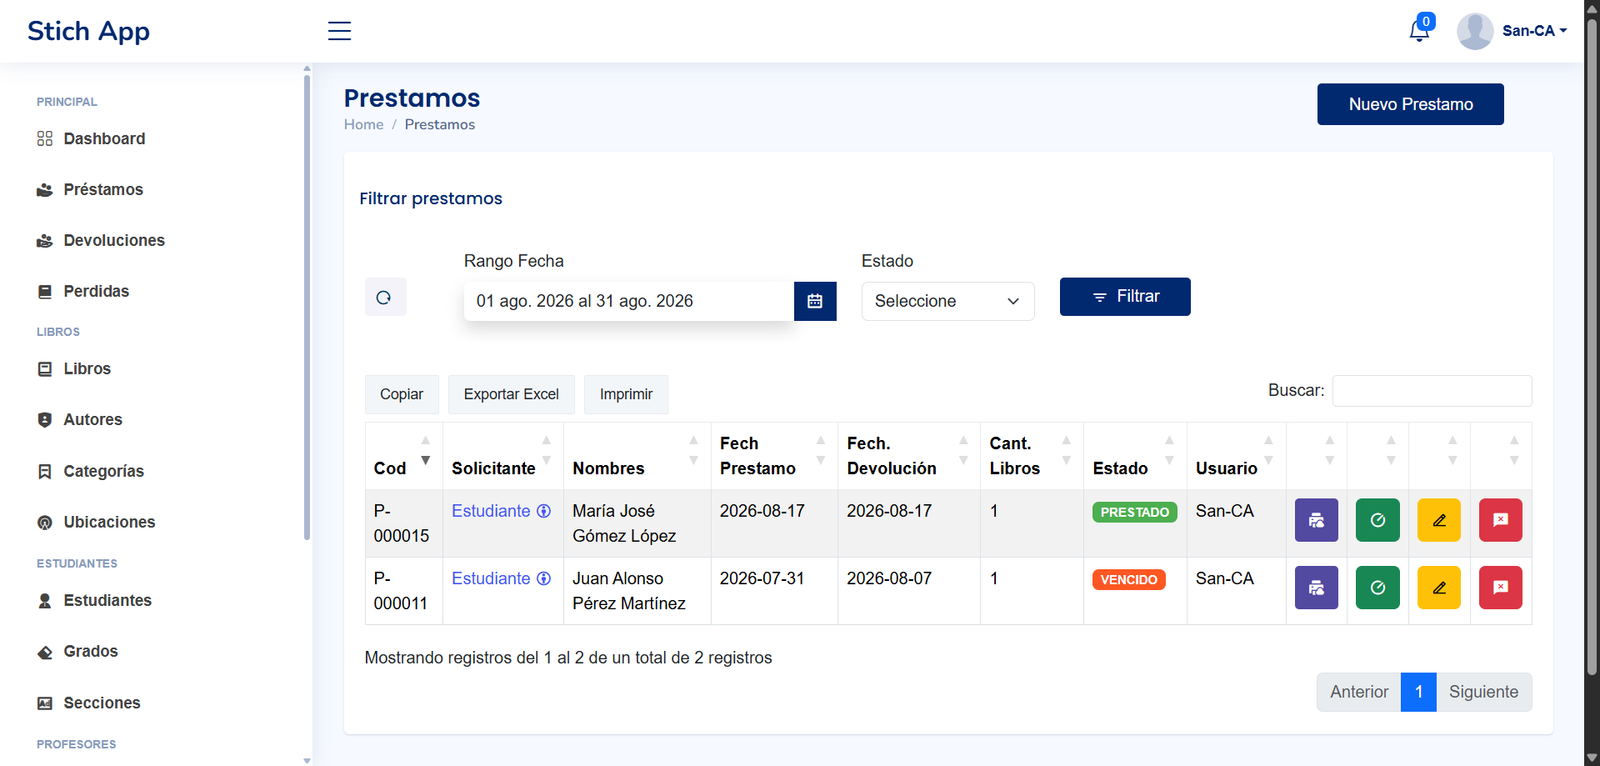This screenshot has width=1600, height=766.
Task: Expand the Estado Seleccione dropdown
Action: coord(948,301)
